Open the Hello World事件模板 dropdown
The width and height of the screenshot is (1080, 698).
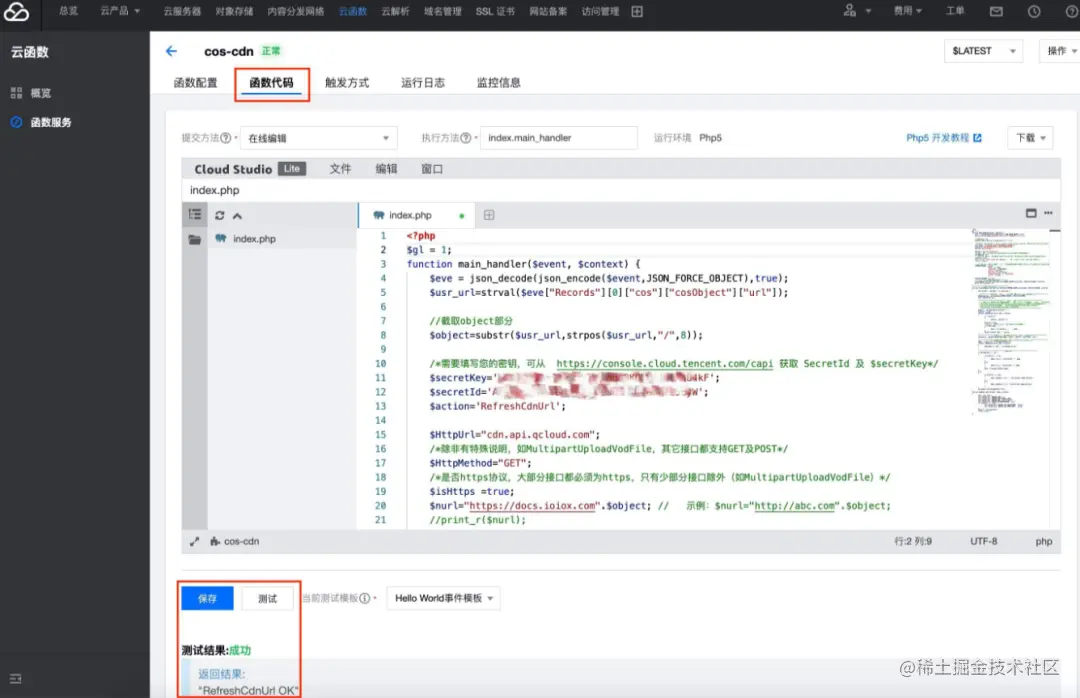[x=444, y=598]
